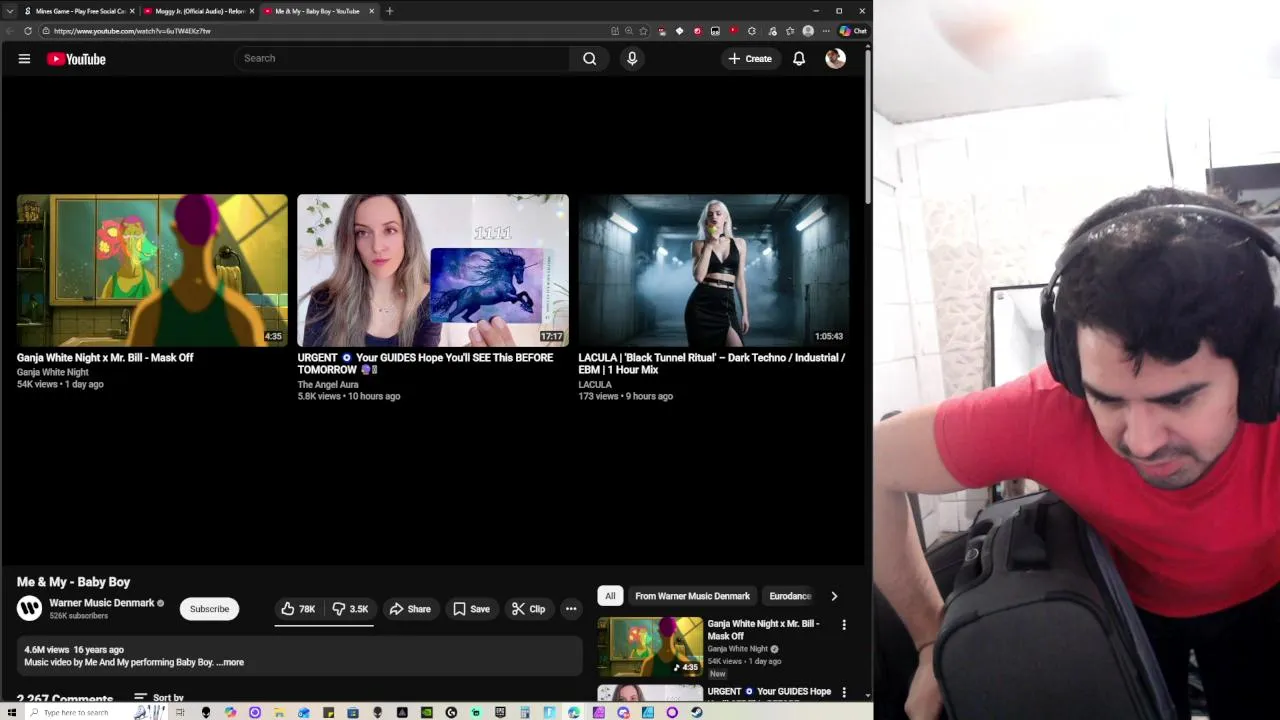This screenshot has width=1280, height=720.
Task: Open Steam from the taskbar
Action: tap(697, 712)
